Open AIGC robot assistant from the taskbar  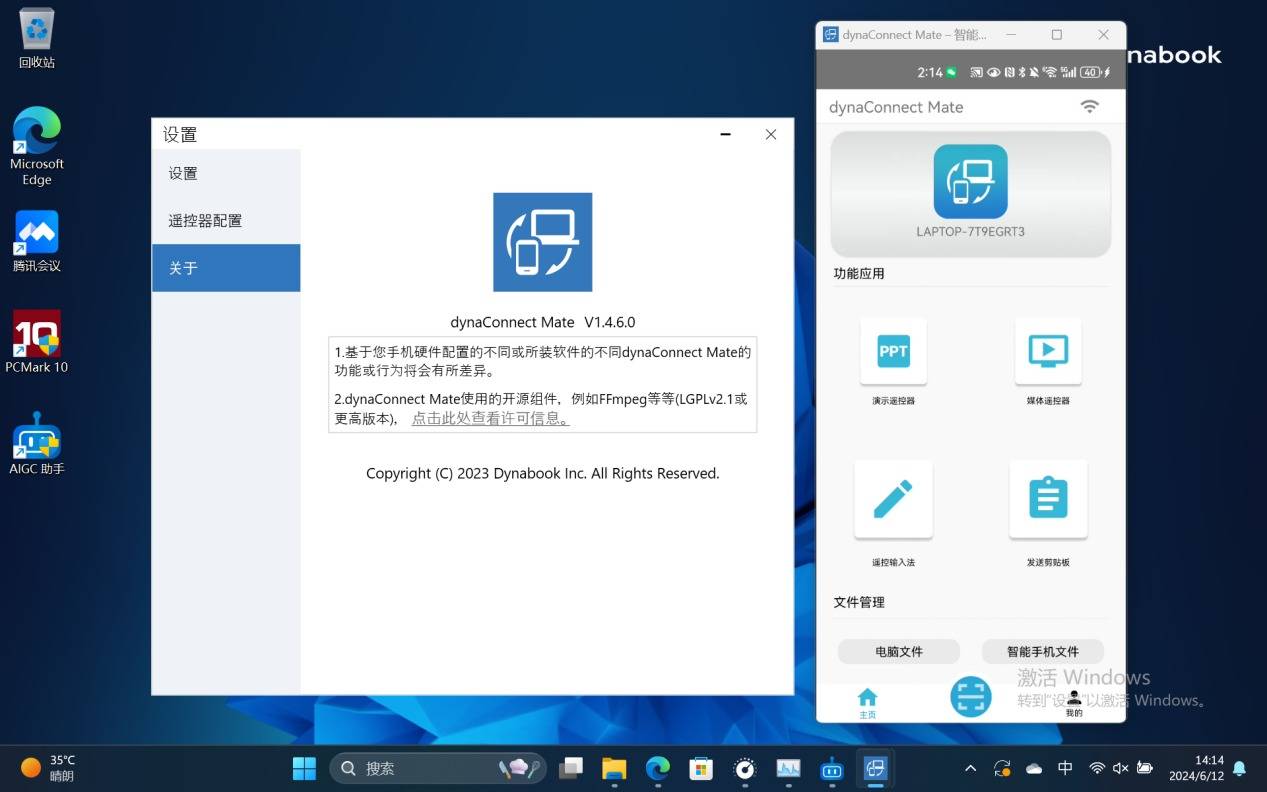831,768
